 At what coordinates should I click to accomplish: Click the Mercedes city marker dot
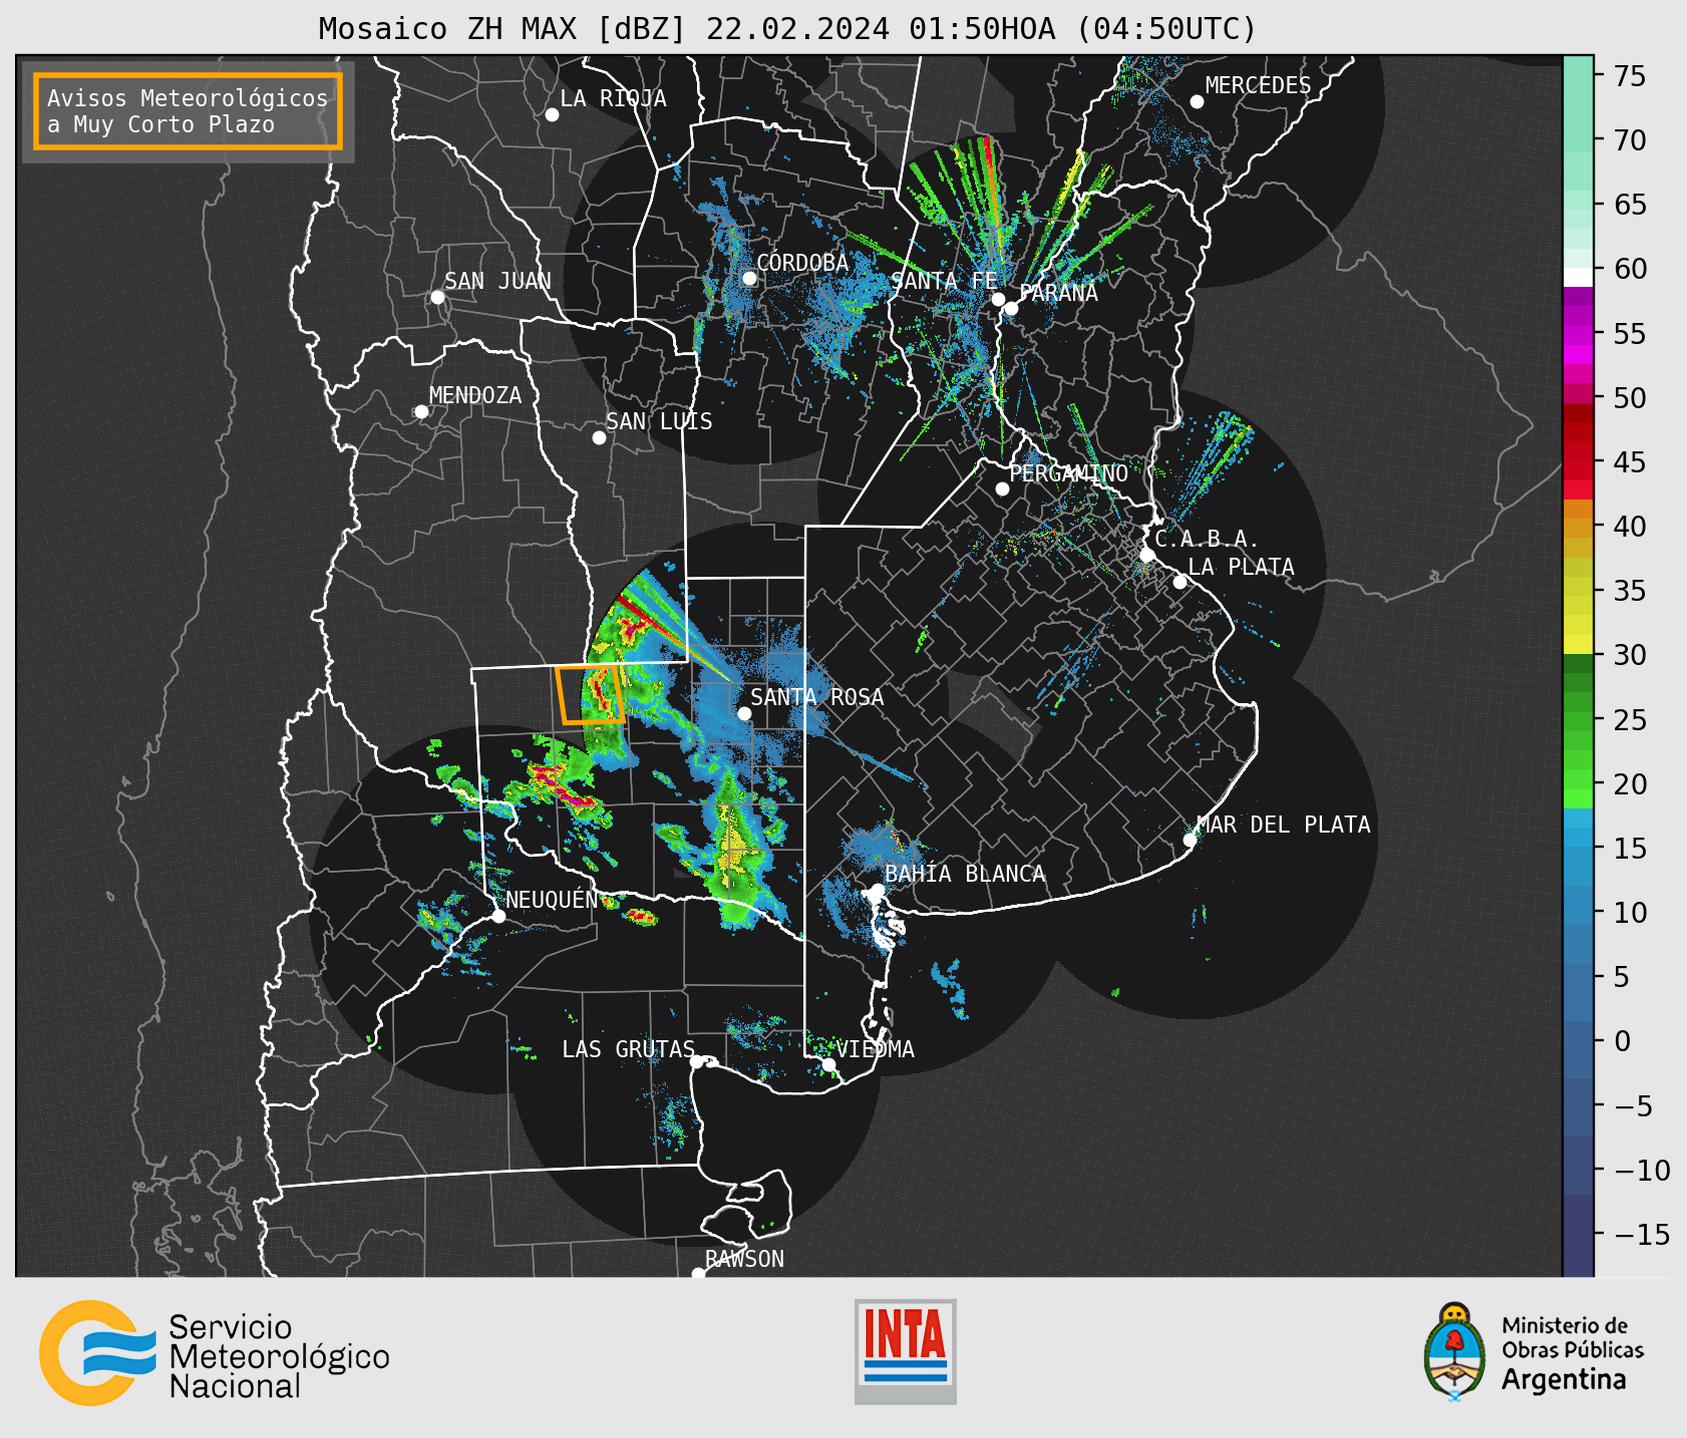point(1197,102)
